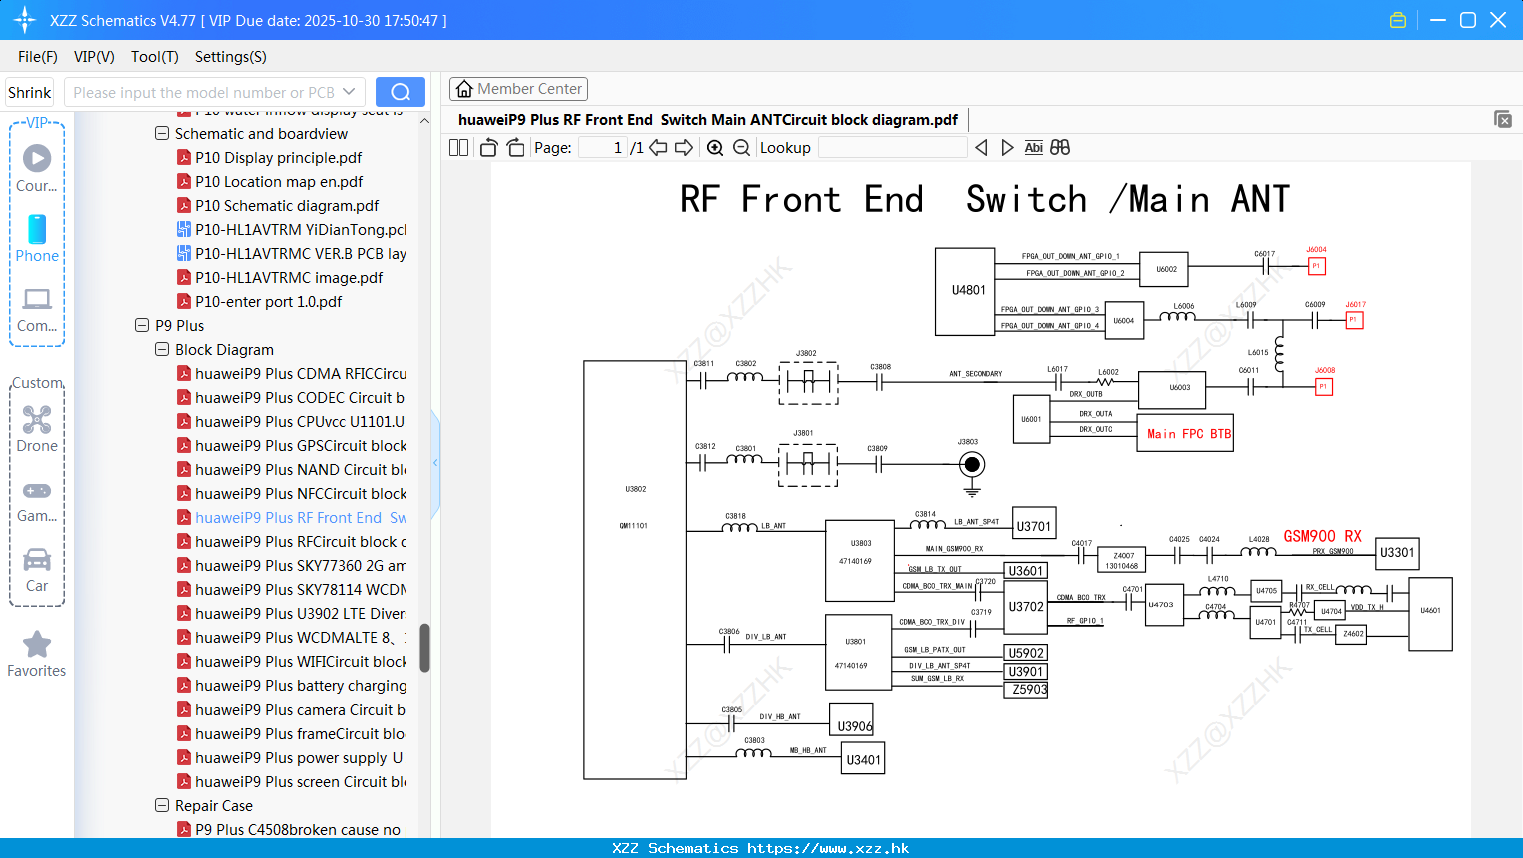Go to next page arrow
The height and width of the screenshot is (858, 1523).
point(684,147)
